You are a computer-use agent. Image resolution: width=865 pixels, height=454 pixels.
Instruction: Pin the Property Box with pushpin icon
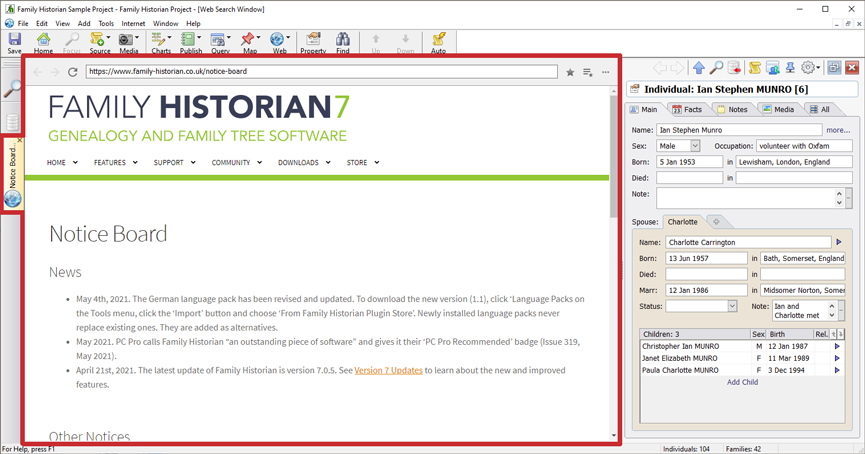790,67
